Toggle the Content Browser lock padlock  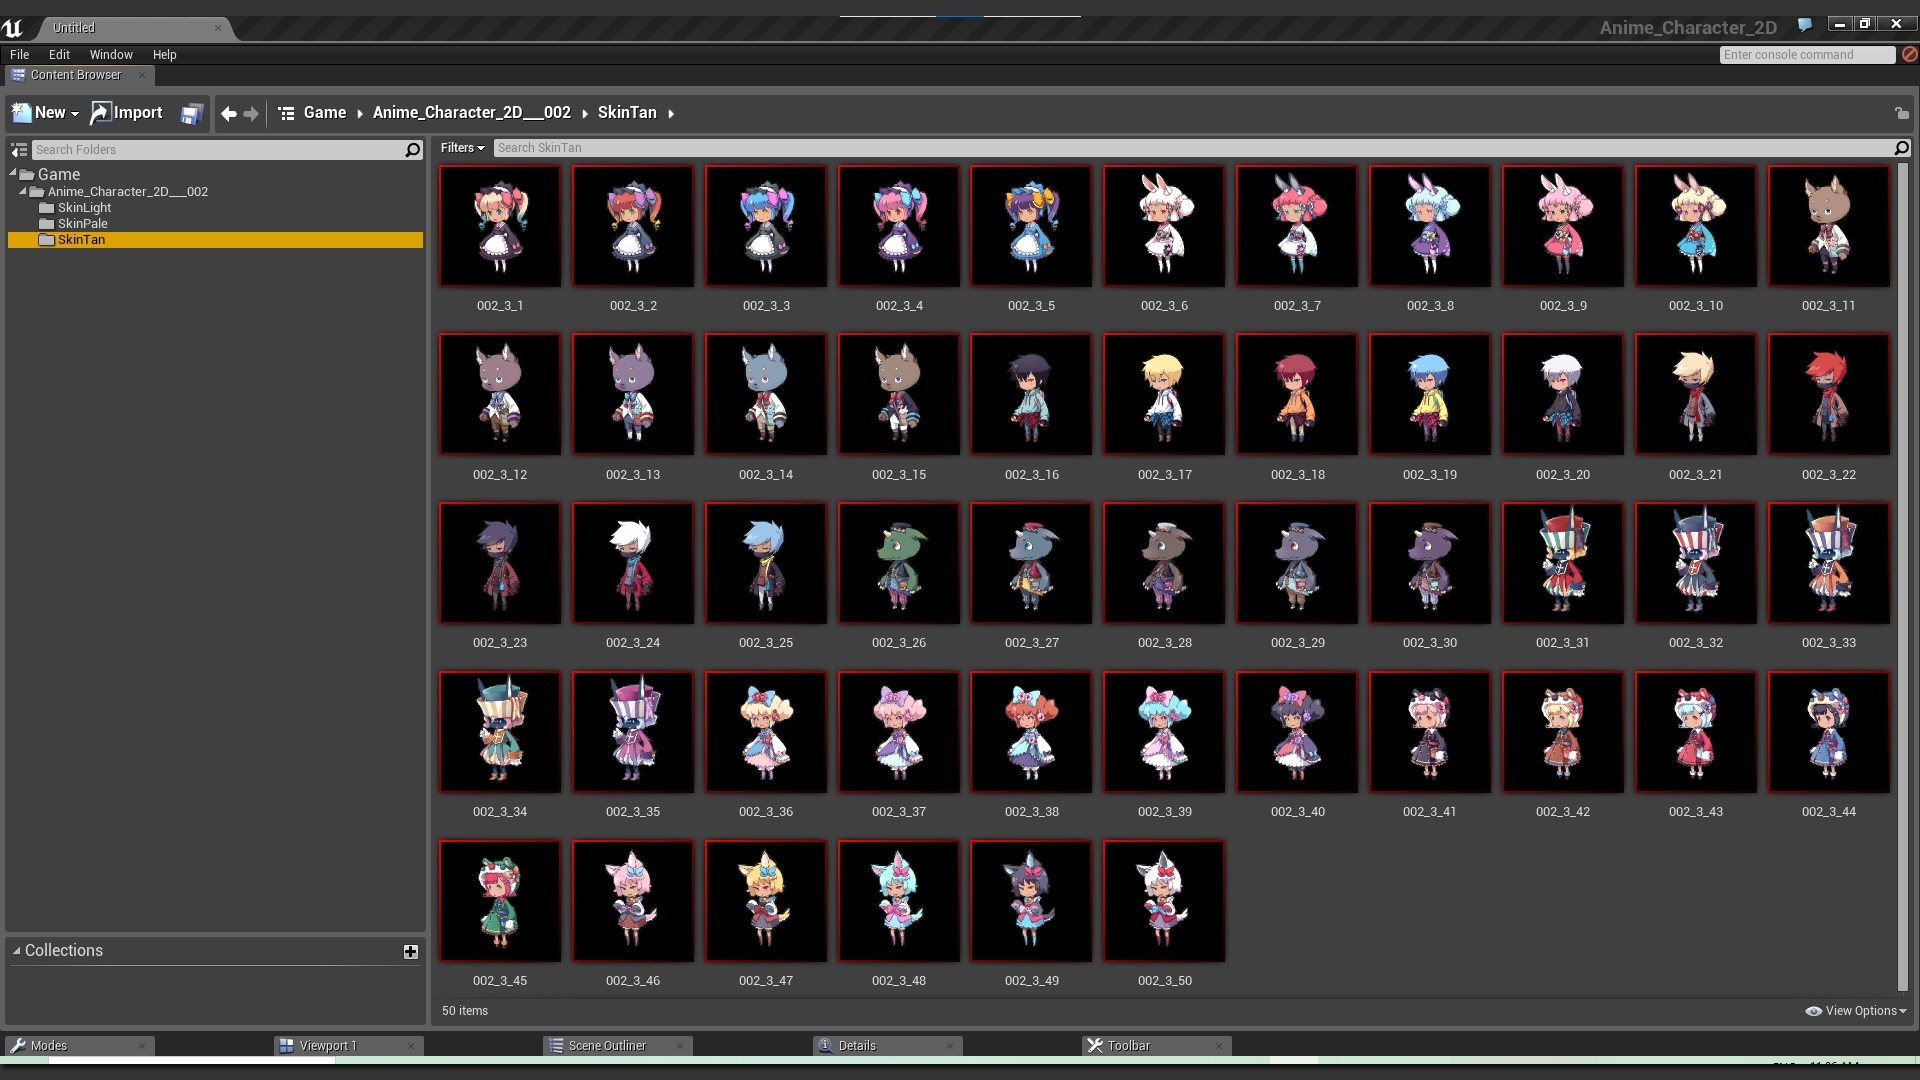1902,113
